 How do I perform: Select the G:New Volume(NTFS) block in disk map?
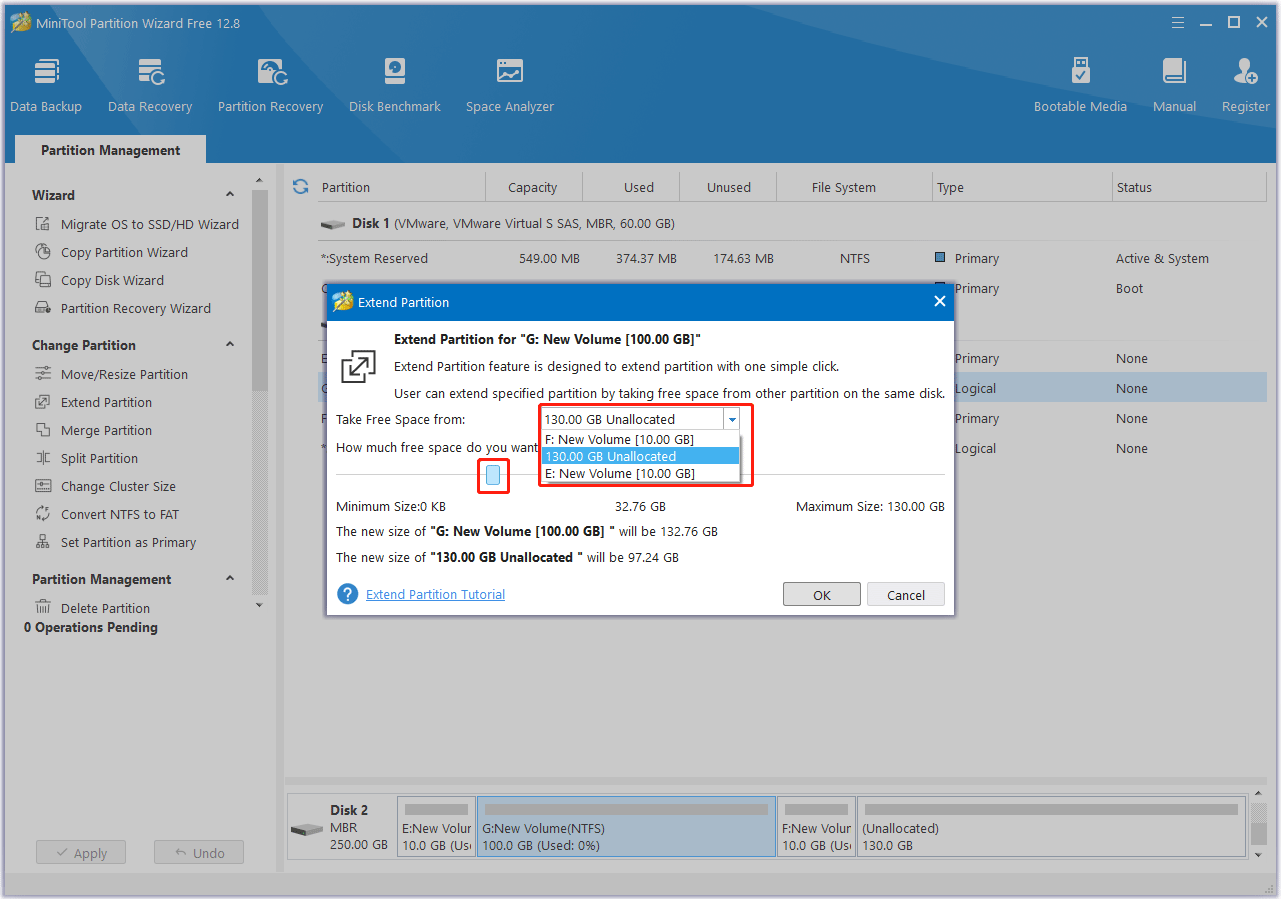tap(626, 826)
